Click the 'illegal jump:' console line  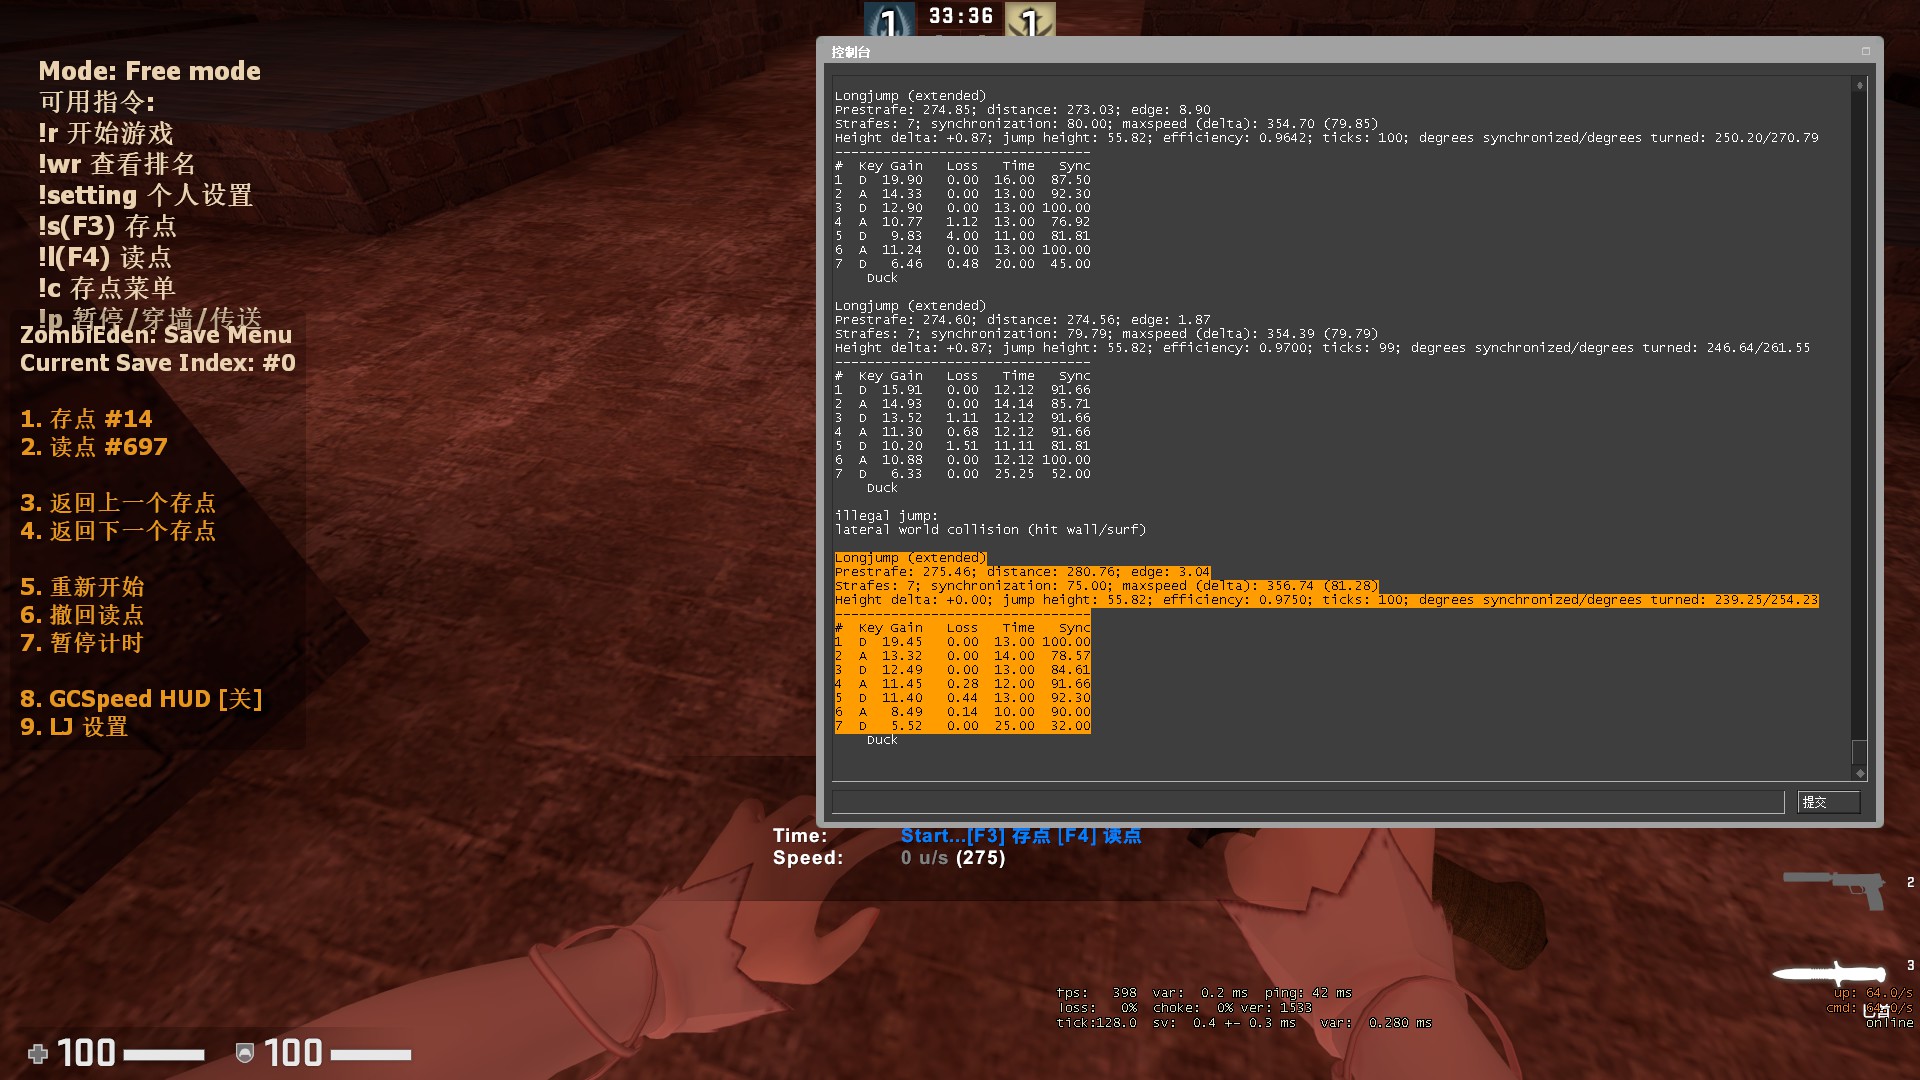tap(886, 516)
